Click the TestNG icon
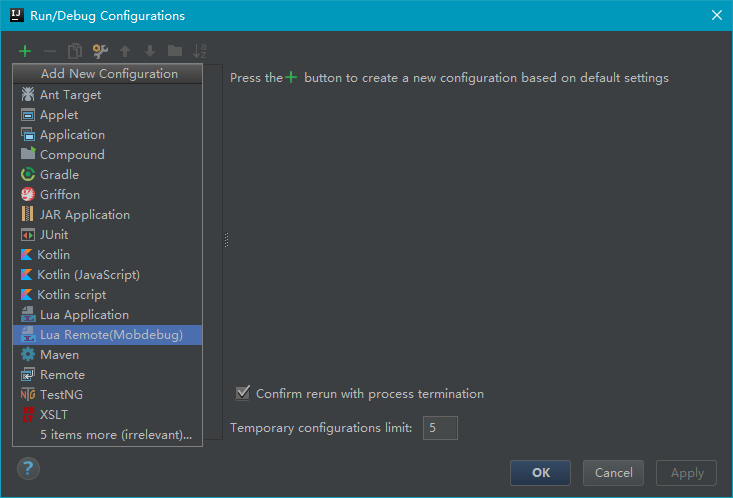Viewport: 733px width, 498px height. click(28, 394)
